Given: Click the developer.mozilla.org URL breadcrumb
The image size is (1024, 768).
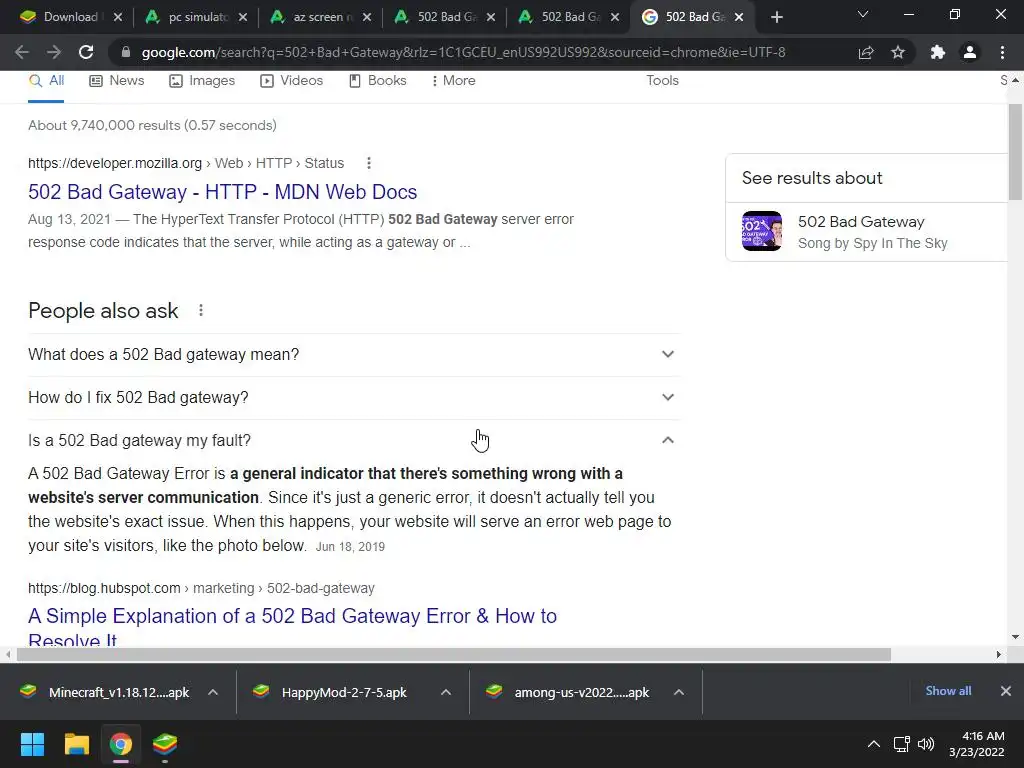Looking at the screenshot, I should pos(185,163).
